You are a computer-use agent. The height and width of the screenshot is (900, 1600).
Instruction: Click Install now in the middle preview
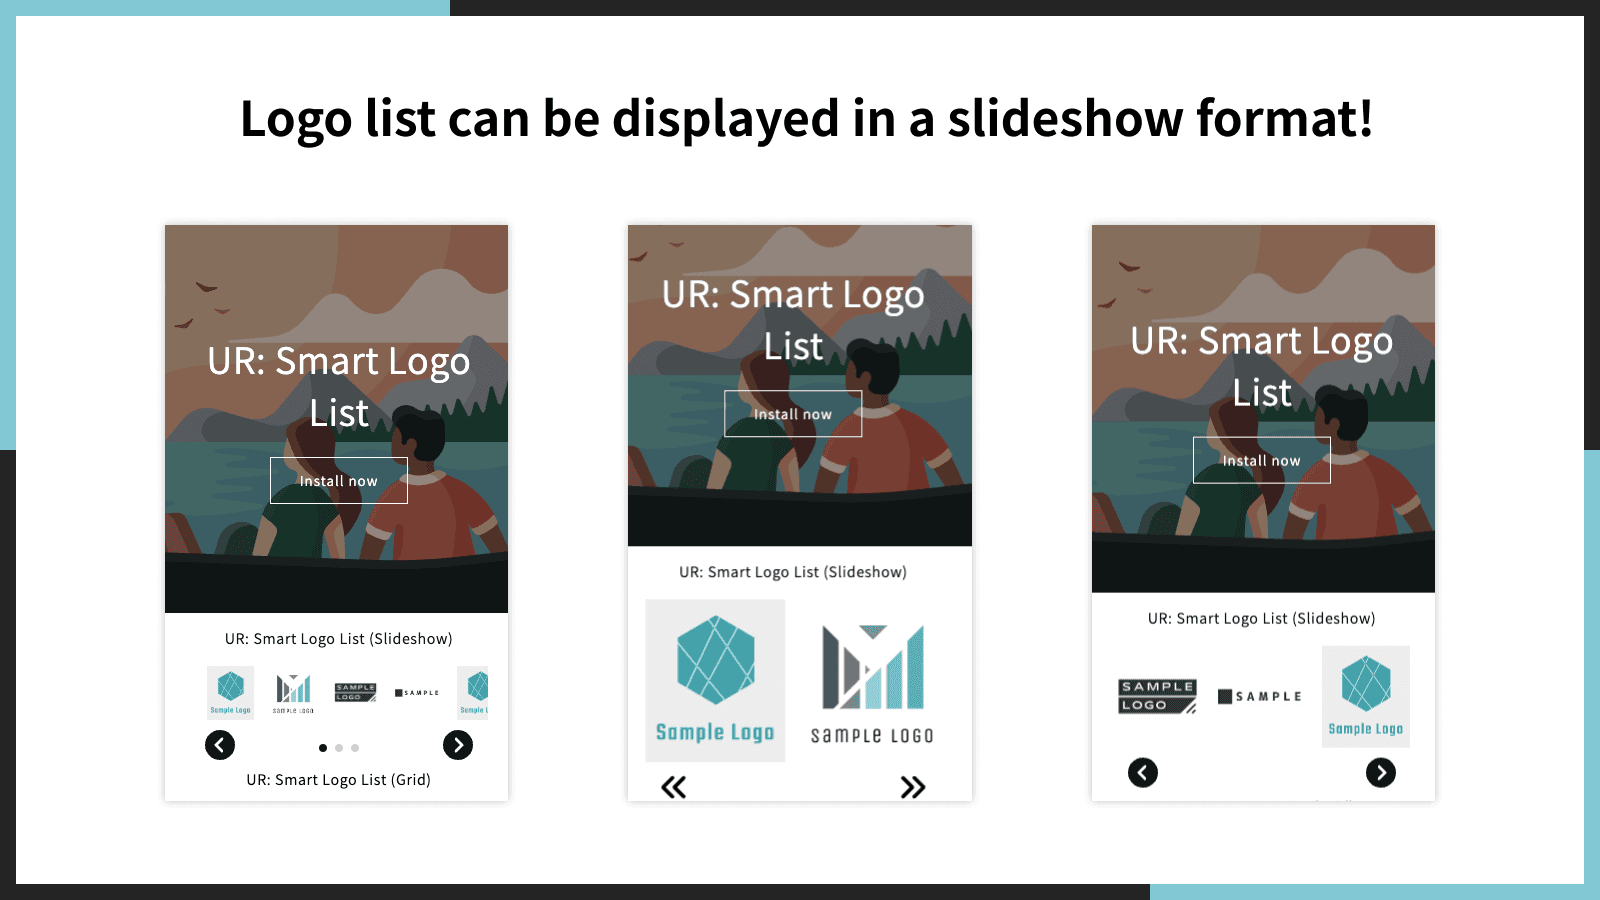(x=793, y=414)
